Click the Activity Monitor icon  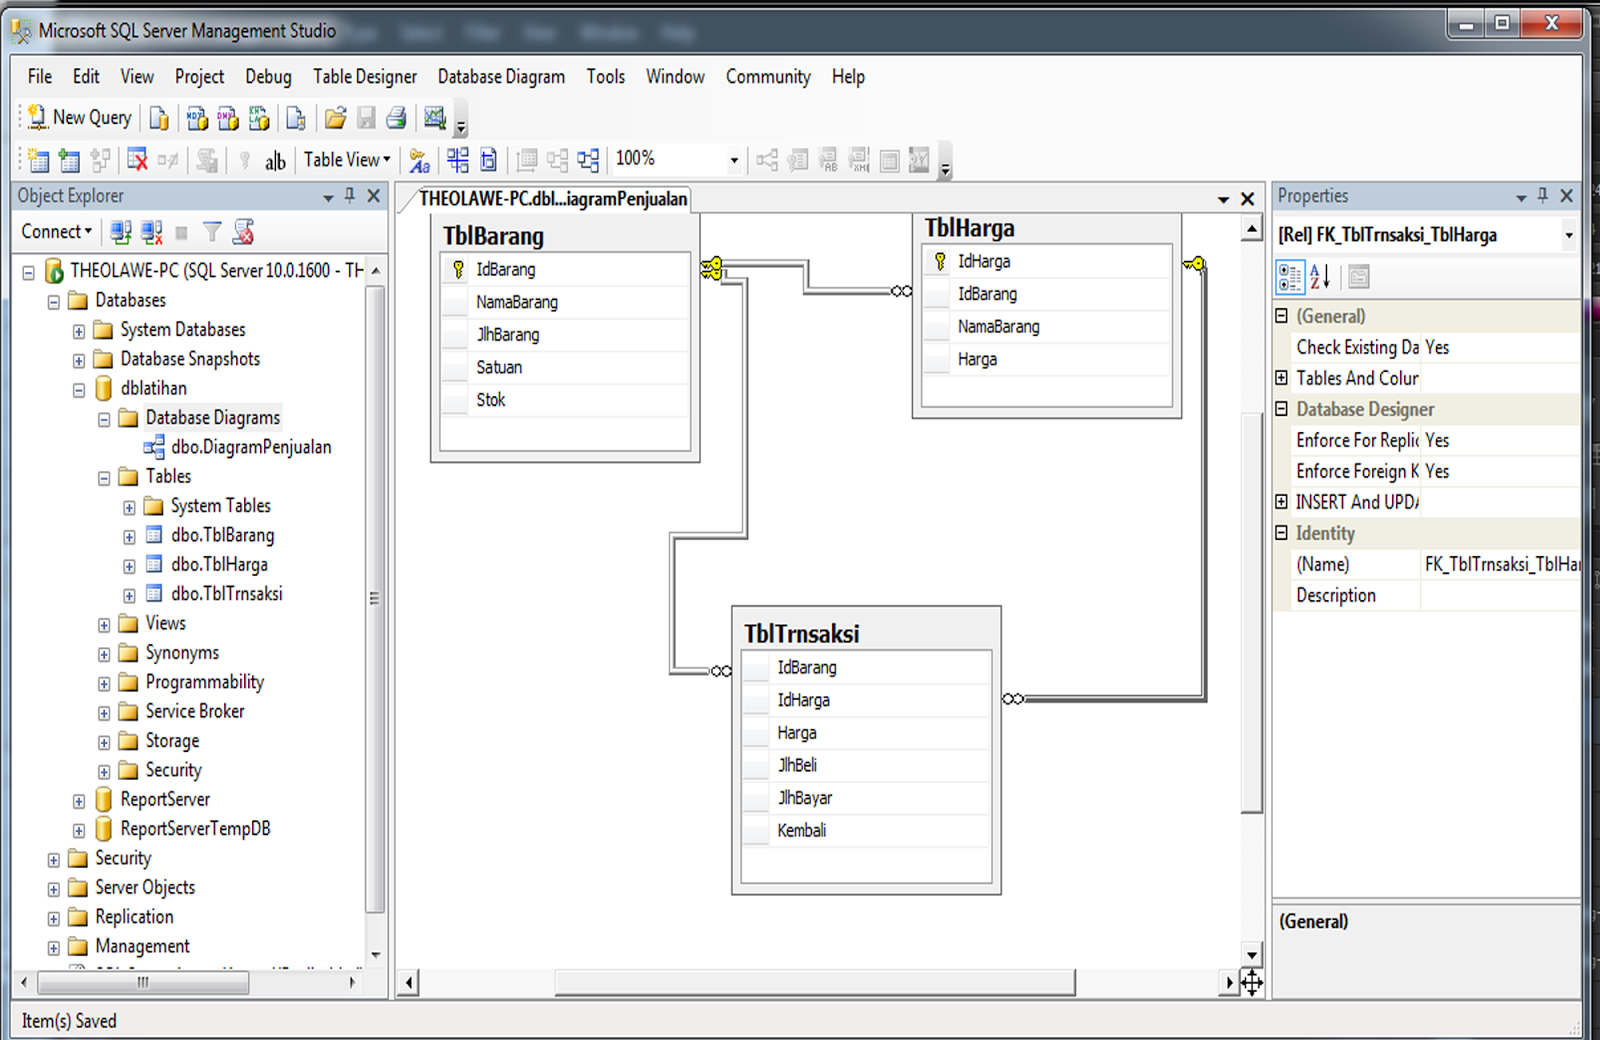[x=435, y=118]
